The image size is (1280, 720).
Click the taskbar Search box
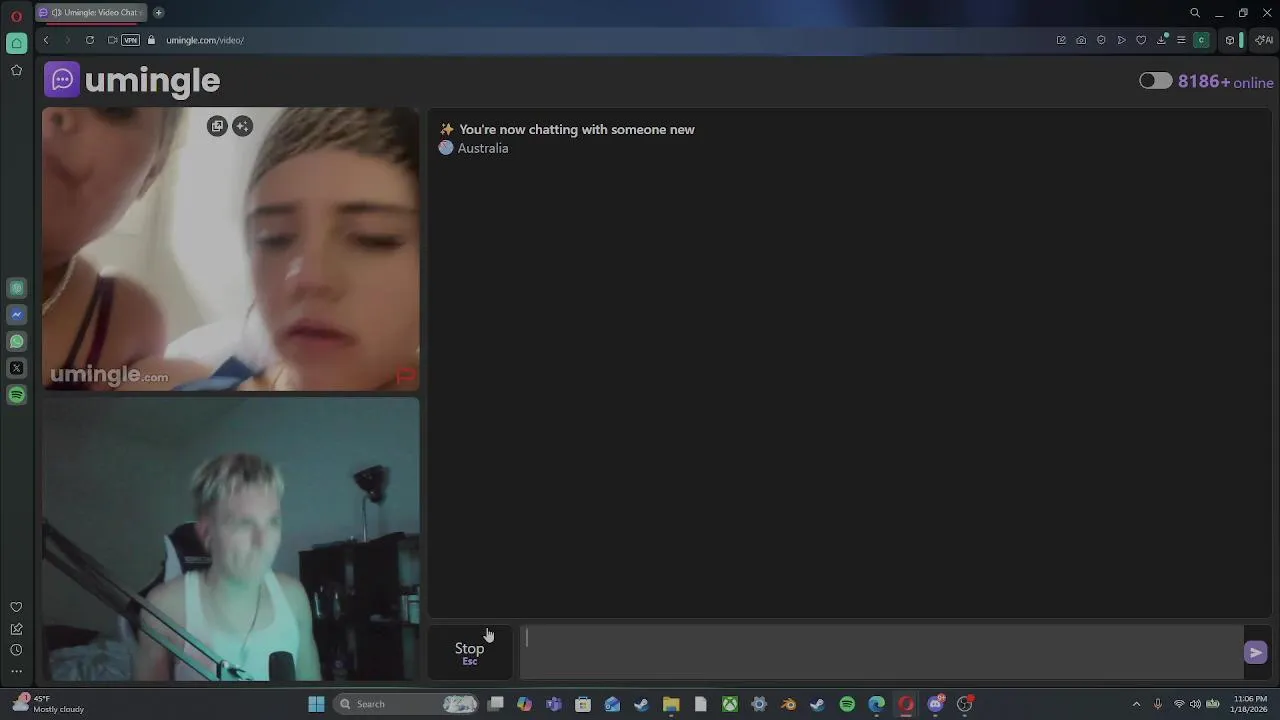(407, 704)
